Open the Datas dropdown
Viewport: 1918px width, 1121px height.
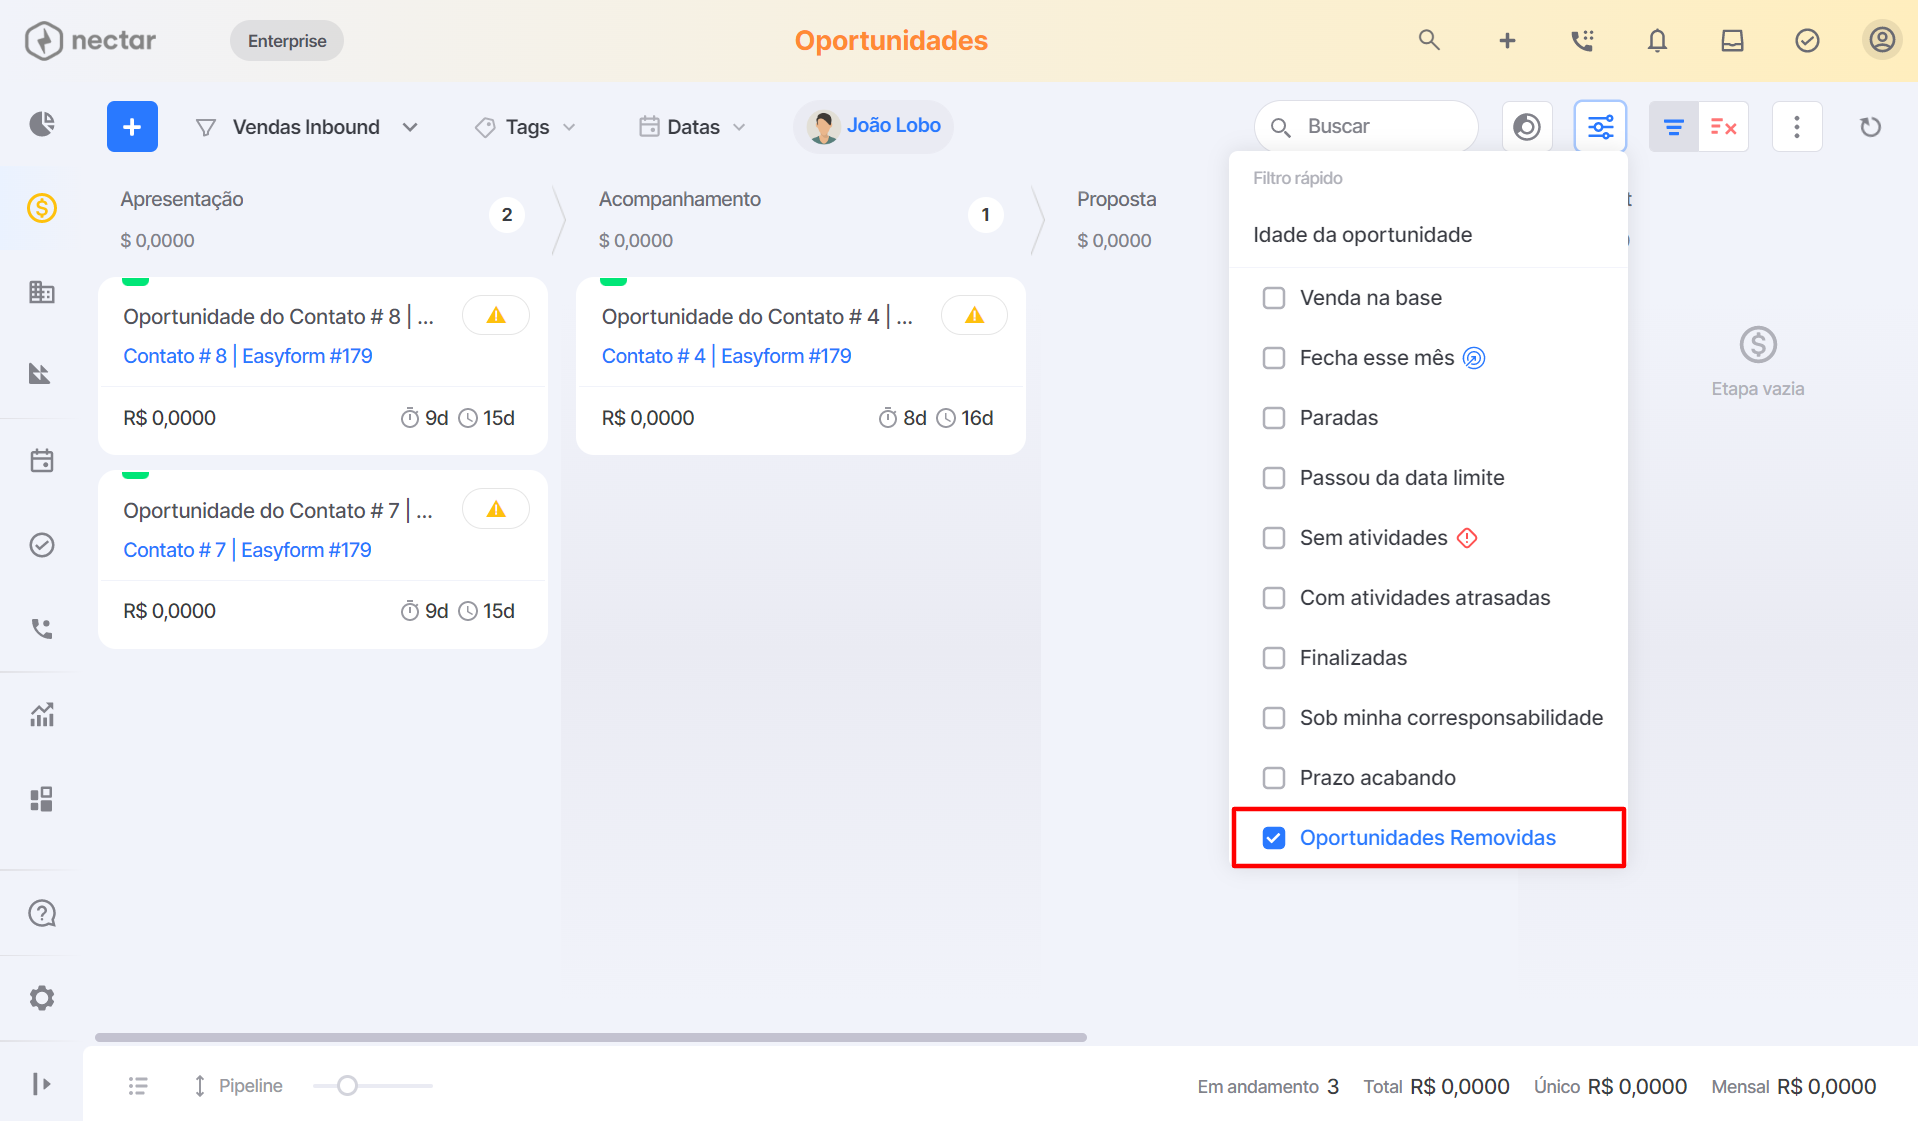point(693,127)
